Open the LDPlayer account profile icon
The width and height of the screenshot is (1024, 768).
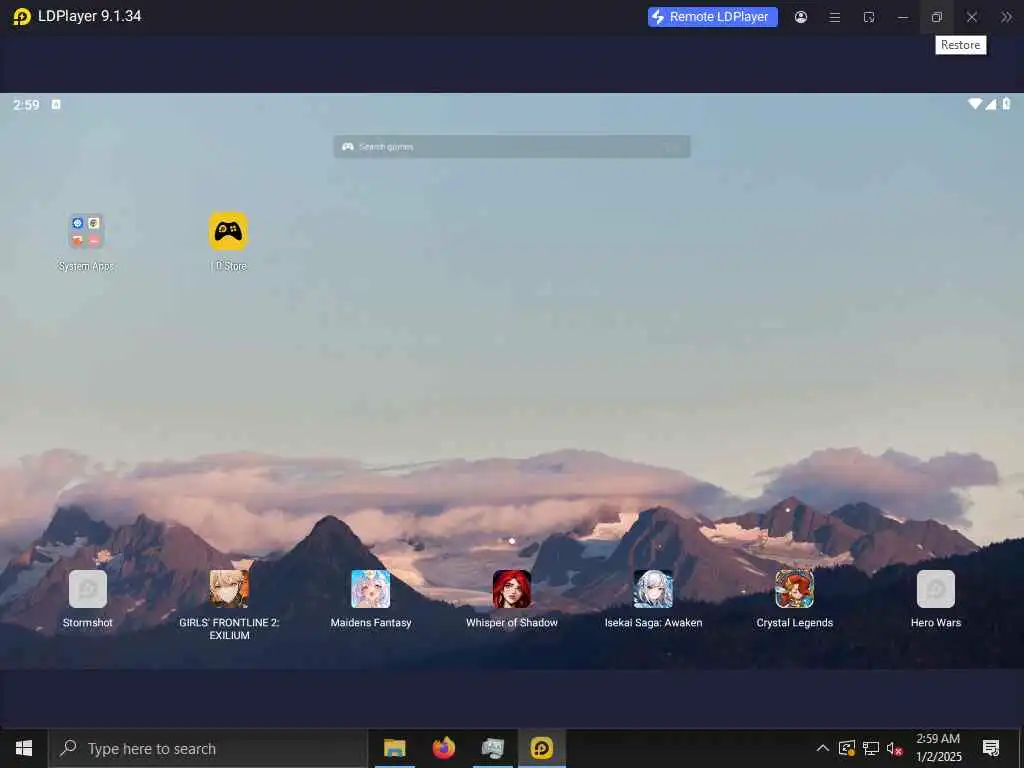click(801, 17)
